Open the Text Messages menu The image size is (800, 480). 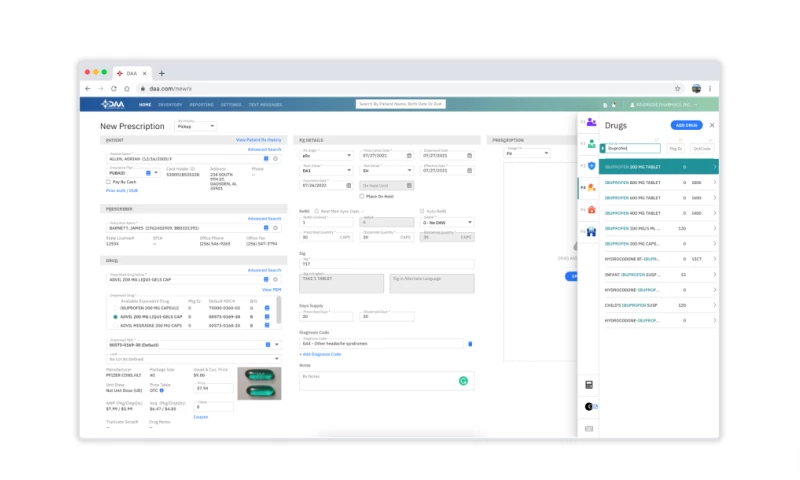265,104
